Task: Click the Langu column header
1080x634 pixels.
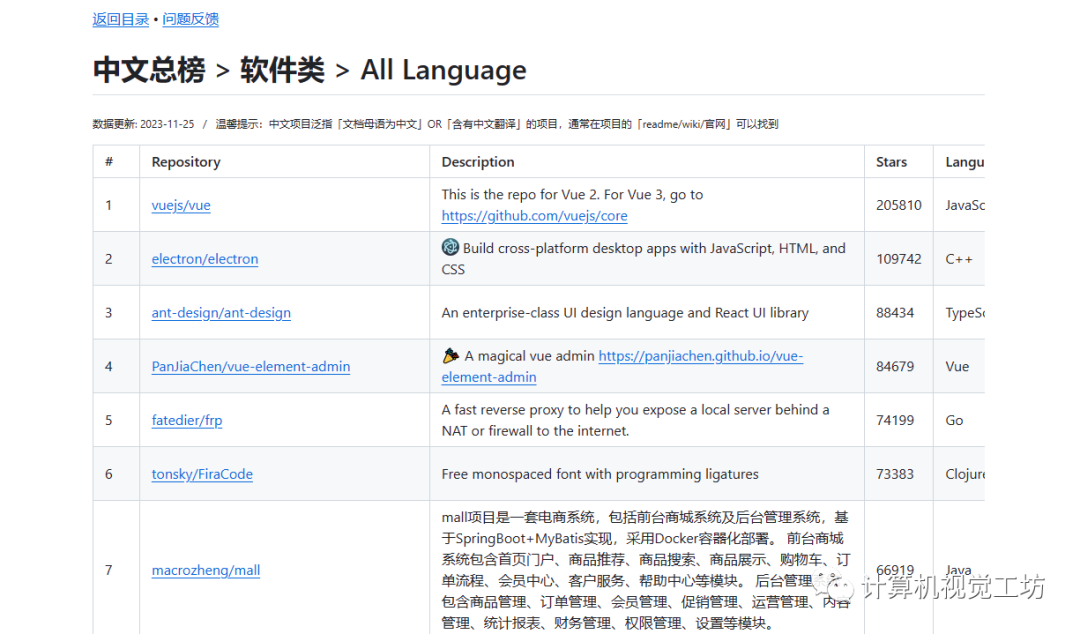Action: (x=964, y=162)
